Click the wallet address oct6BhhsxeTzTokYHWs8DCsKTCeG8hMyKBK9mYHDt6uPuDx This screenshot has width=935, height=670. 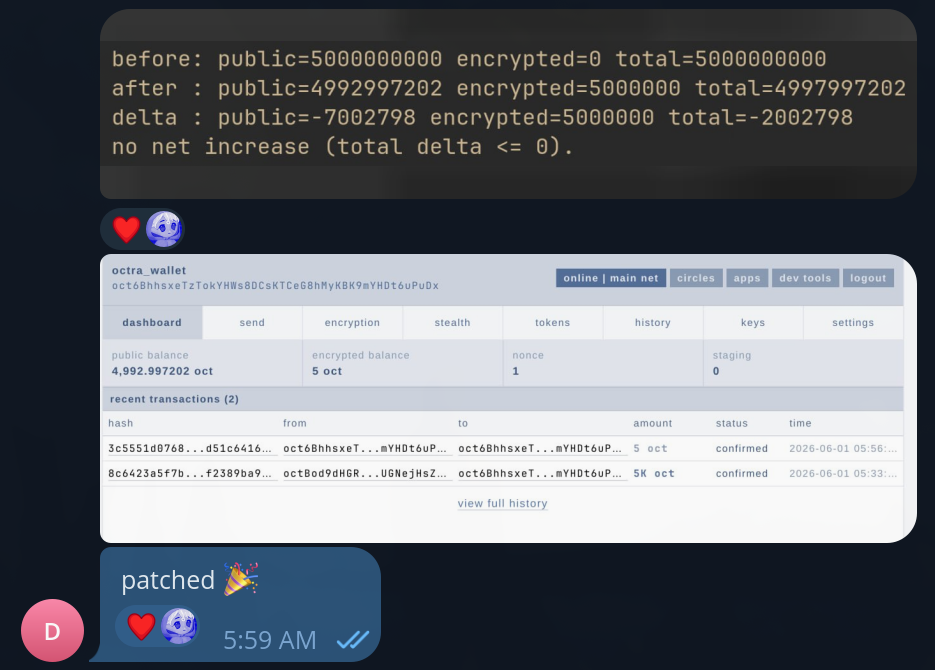[x=275, y=286]
